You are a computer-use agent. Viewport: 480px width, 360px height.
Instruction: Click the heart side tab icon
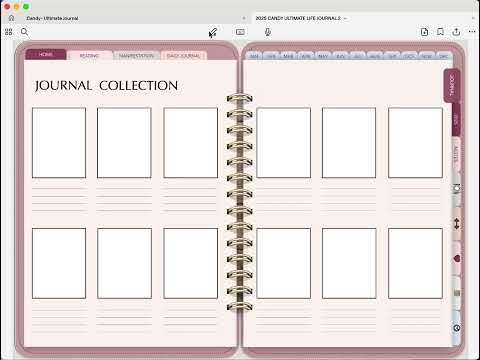click(x=457, y=258)
